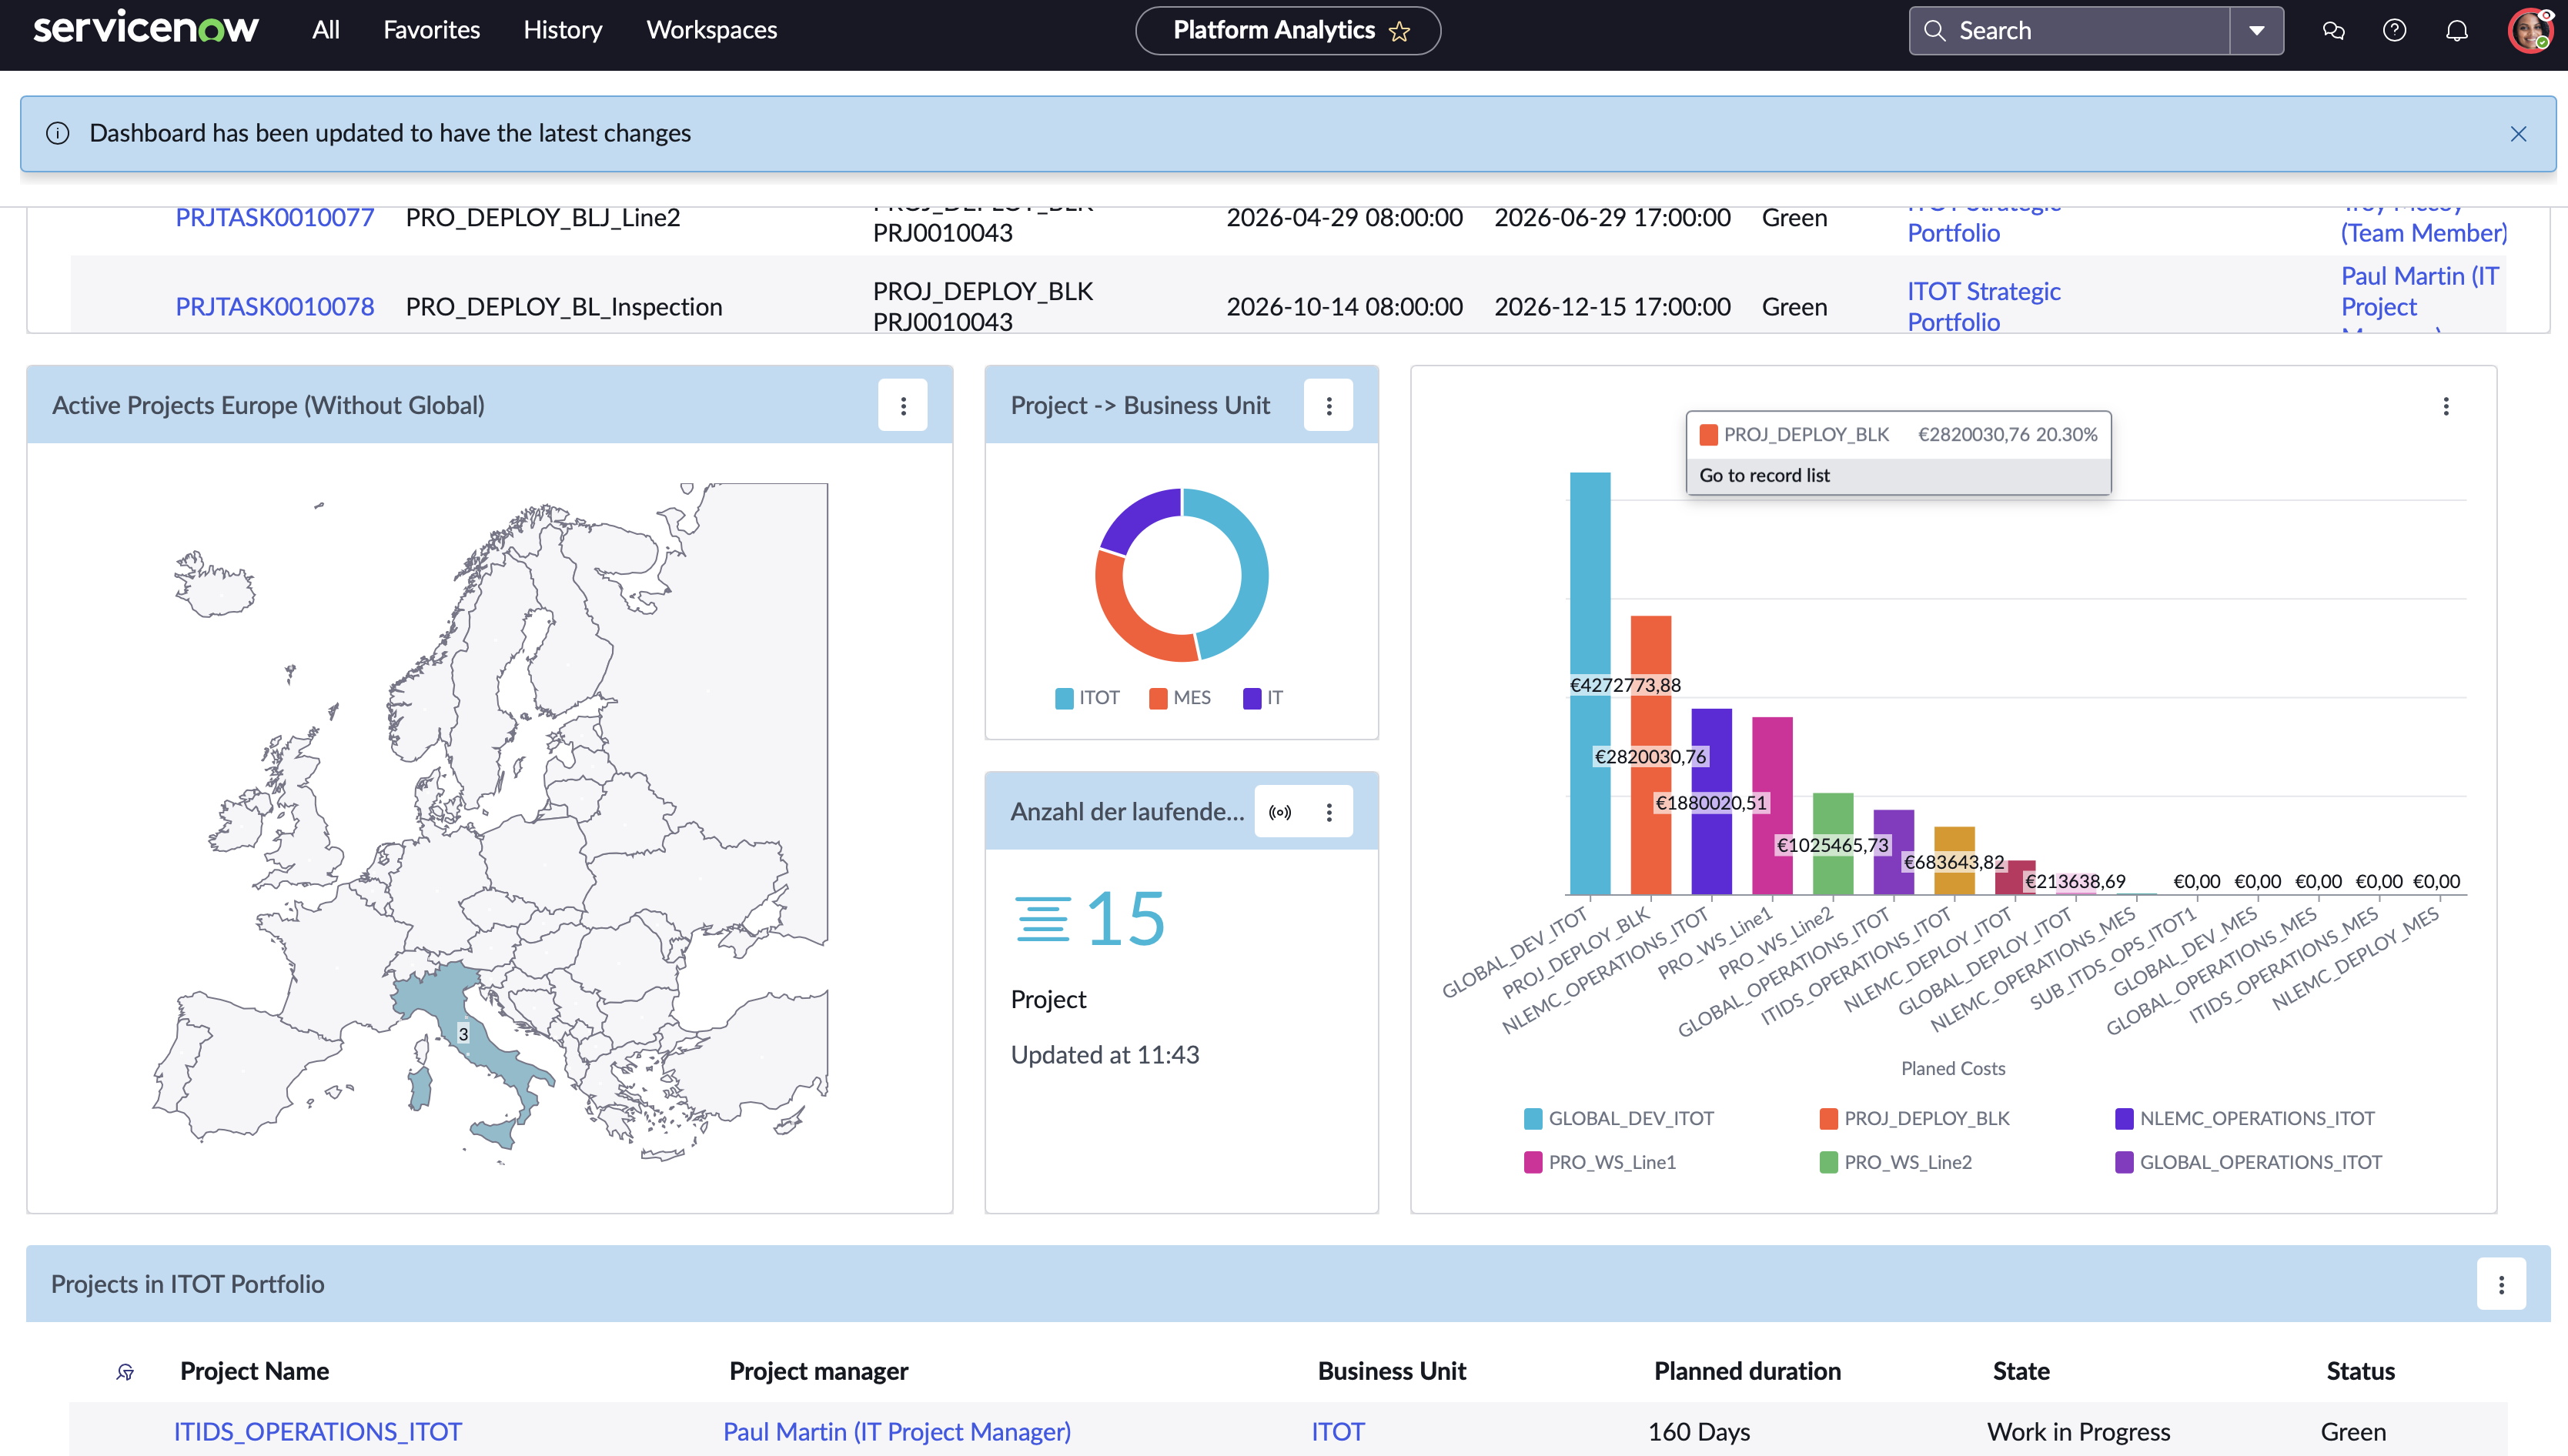Dismiss the dashboard updated banner
This screenshot has height=1456, width=2568.
(2518, 134)
